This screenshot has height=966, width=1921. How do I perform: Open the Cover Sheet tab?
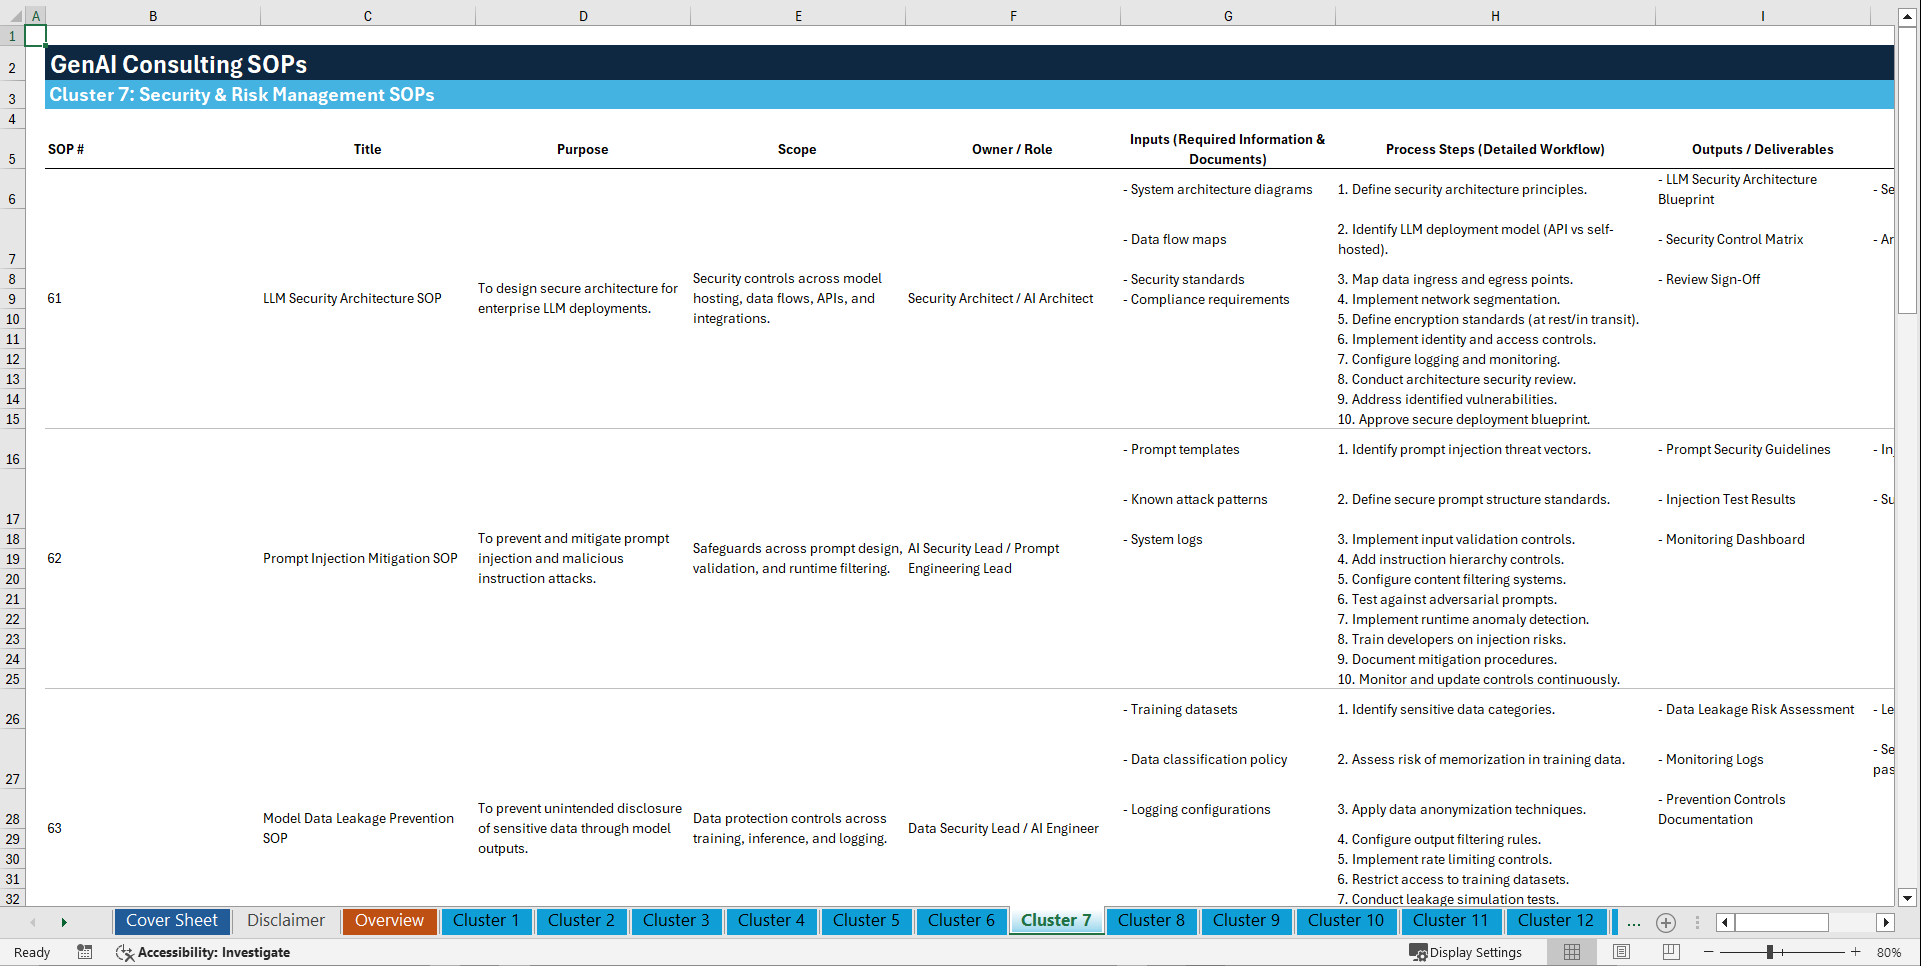tap(171, 921)
